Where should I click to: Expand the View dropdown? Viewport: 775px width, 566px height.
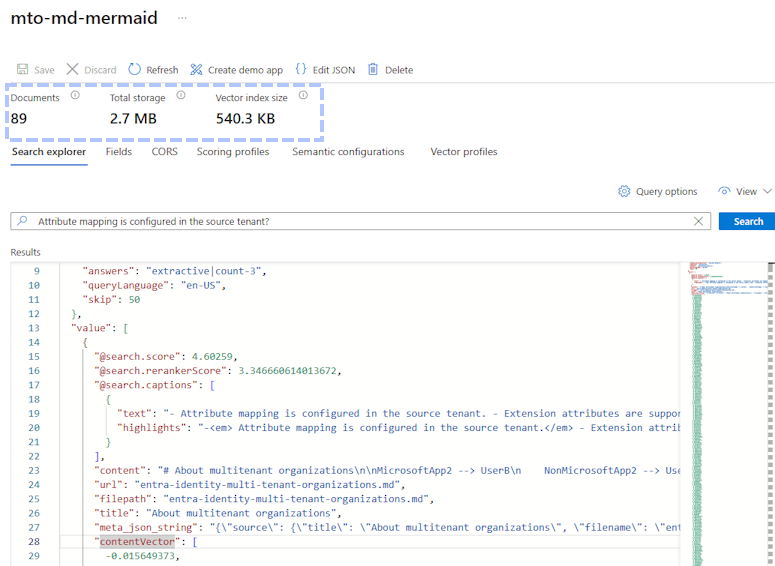745,191
